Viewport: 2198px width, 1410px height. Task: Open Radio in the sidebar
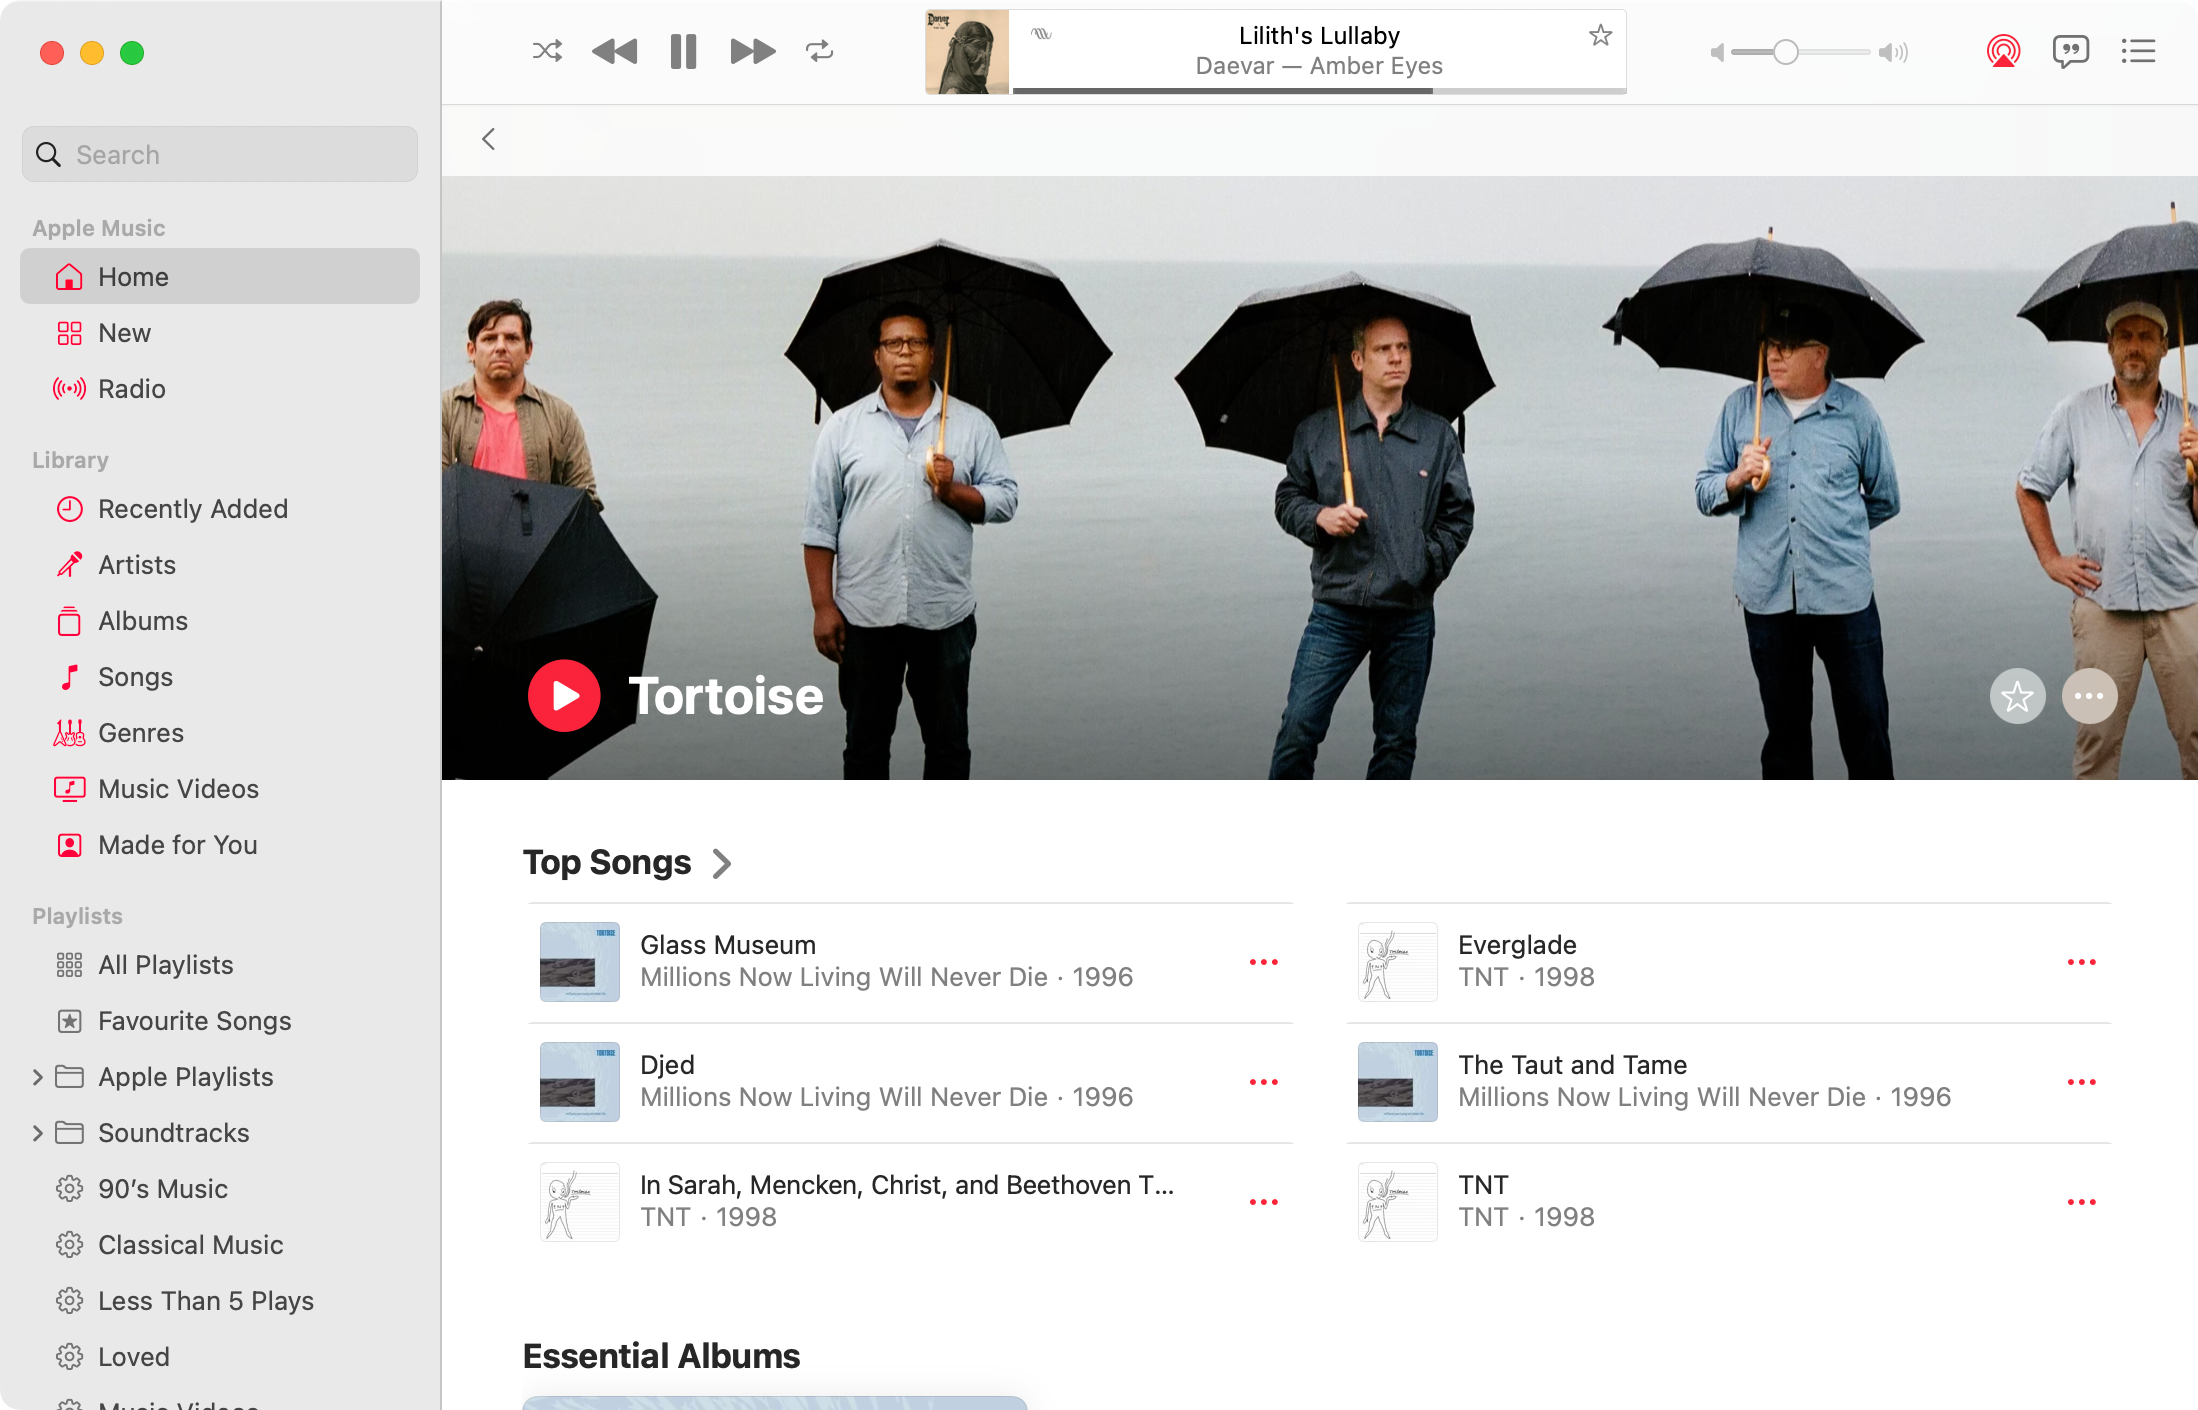tap(220, 388)
